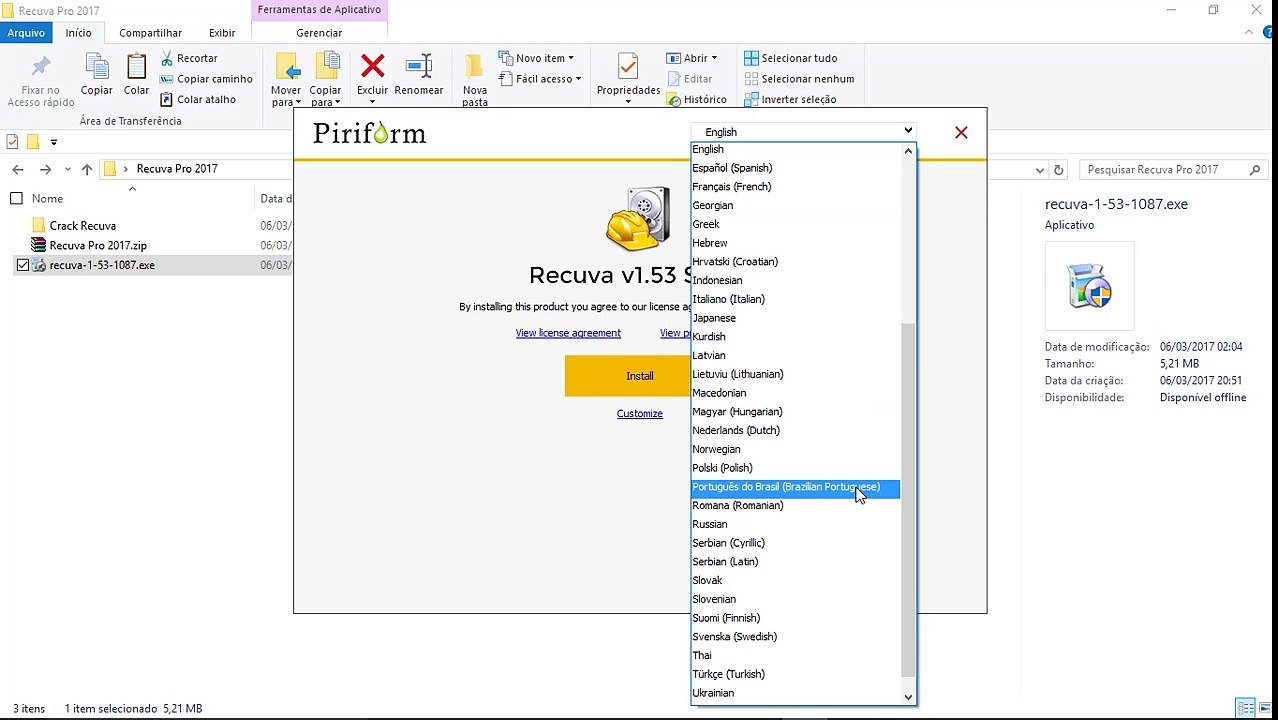This screenshot has width=1278, height=720.
Task: Uncheck the recuva-1-53-1087.exe checkbox
Action: 22,265
